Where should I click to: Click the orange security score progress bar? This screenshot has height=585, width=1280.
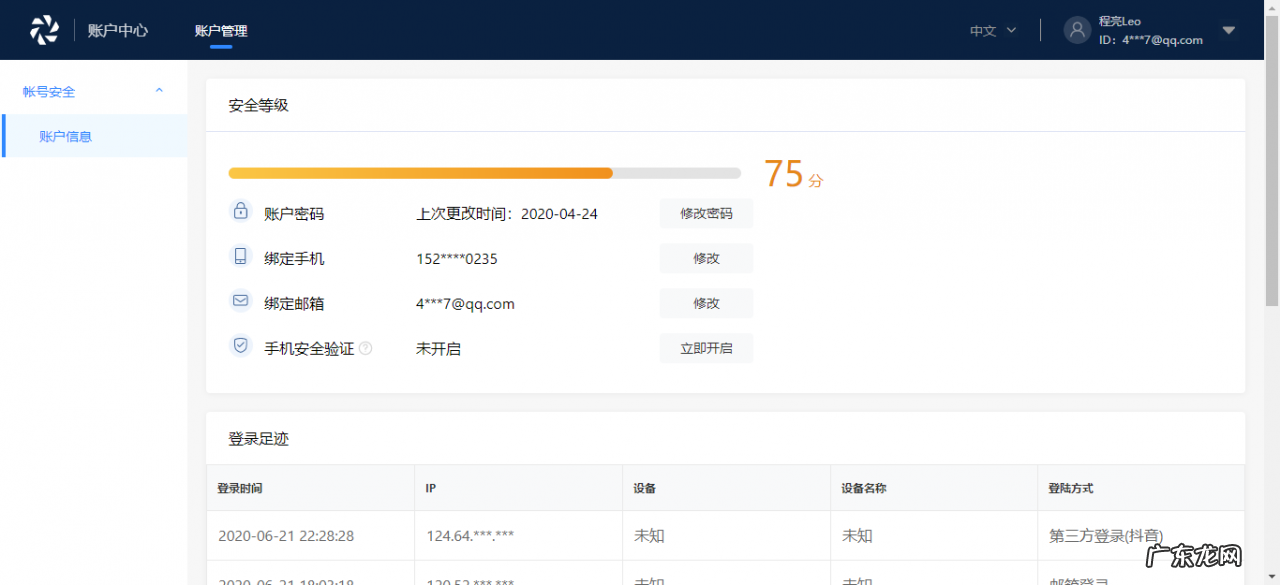pyautogui.click(x=420, y=172)
